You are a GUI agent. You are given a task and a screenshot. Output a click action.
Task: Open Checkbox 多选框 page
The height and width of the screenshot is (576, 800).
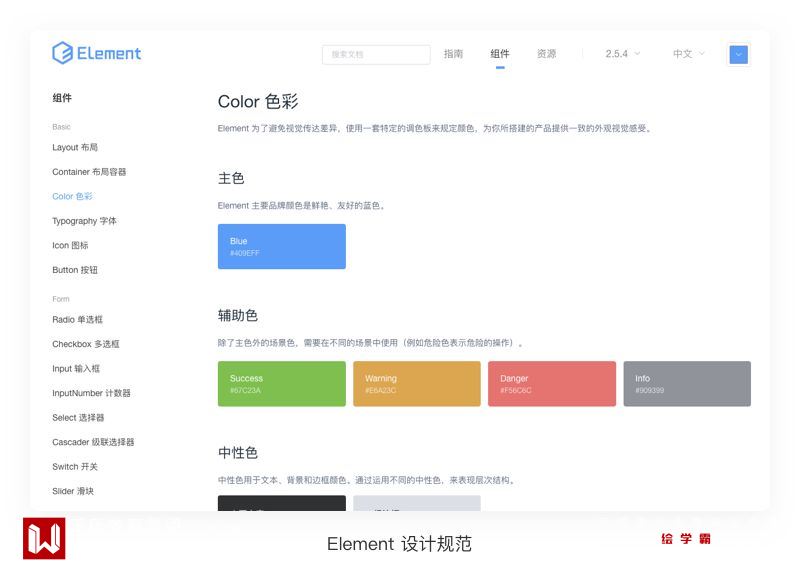[x=86, y=344]
